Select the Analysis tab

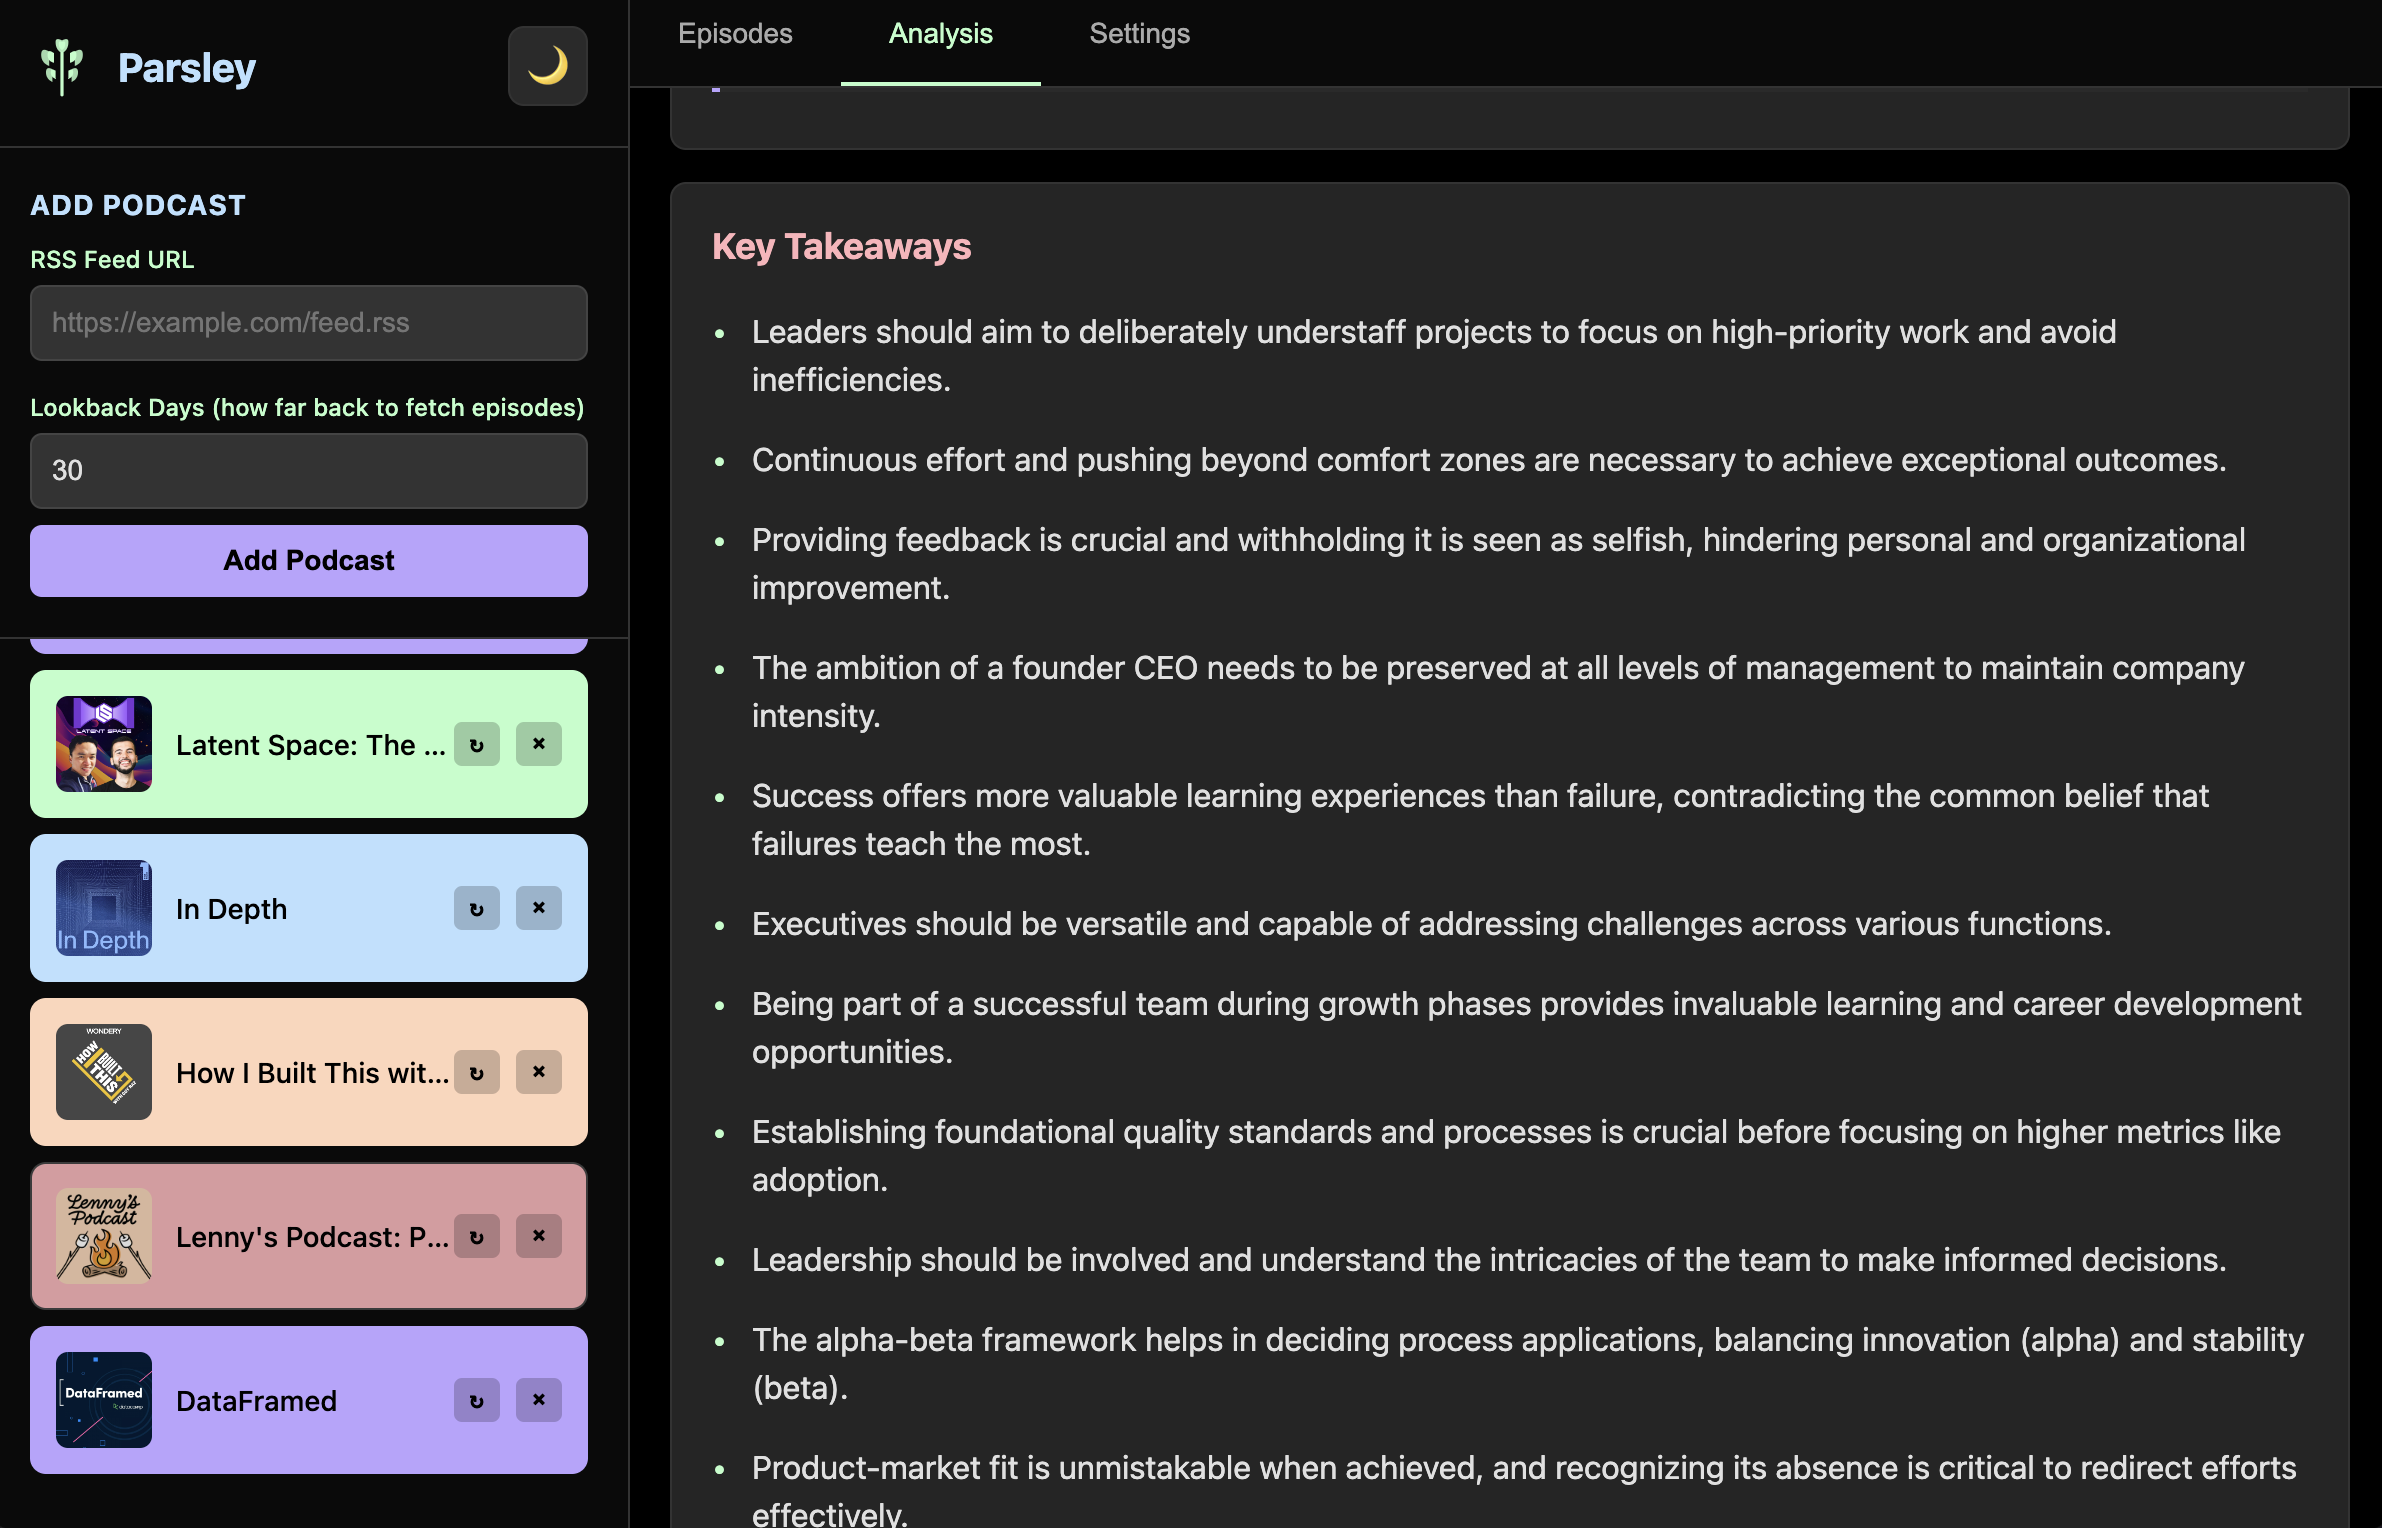tap(940, 34)
